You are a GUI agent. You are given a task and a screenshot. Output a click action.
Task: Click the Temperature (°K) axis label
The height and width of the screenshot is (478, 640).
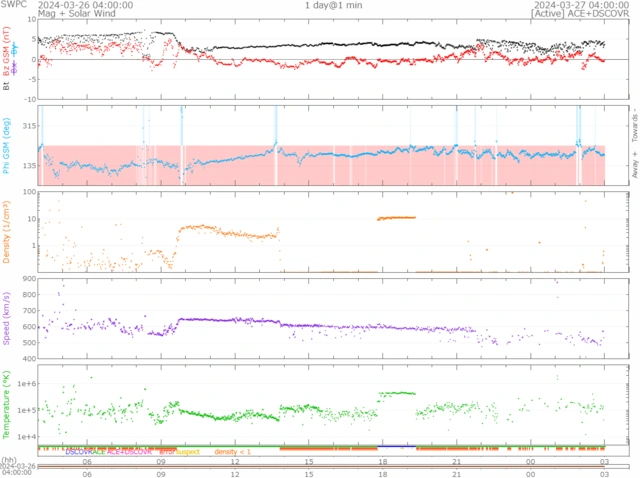6,405
